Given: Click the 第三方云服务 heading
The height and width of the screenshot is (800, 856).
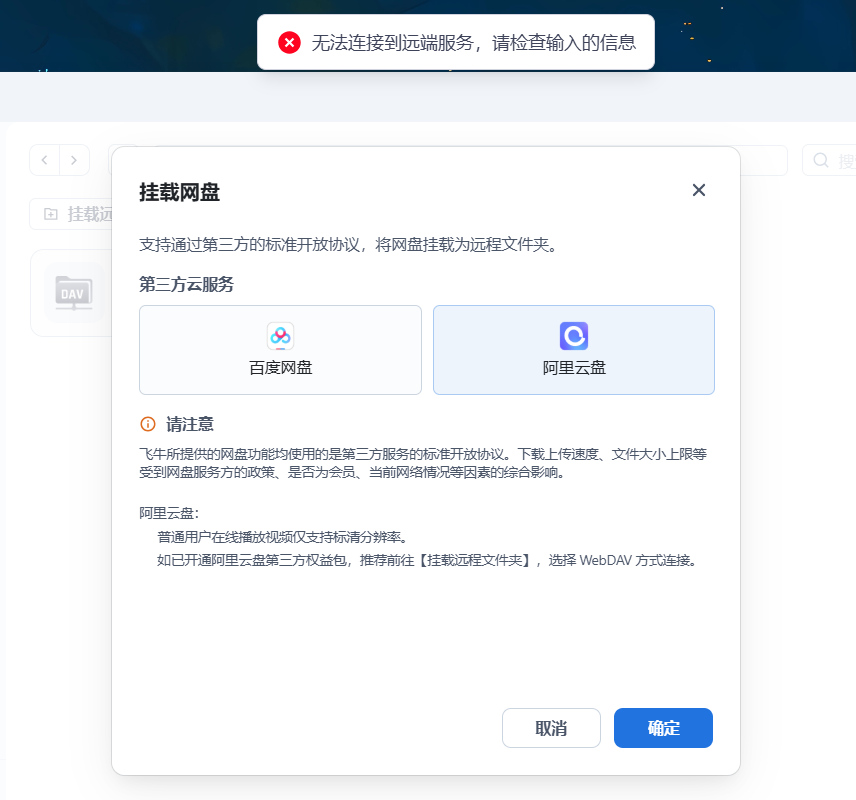Looking at the screenshot, I should pyautogui.click(x=186, y=284).
